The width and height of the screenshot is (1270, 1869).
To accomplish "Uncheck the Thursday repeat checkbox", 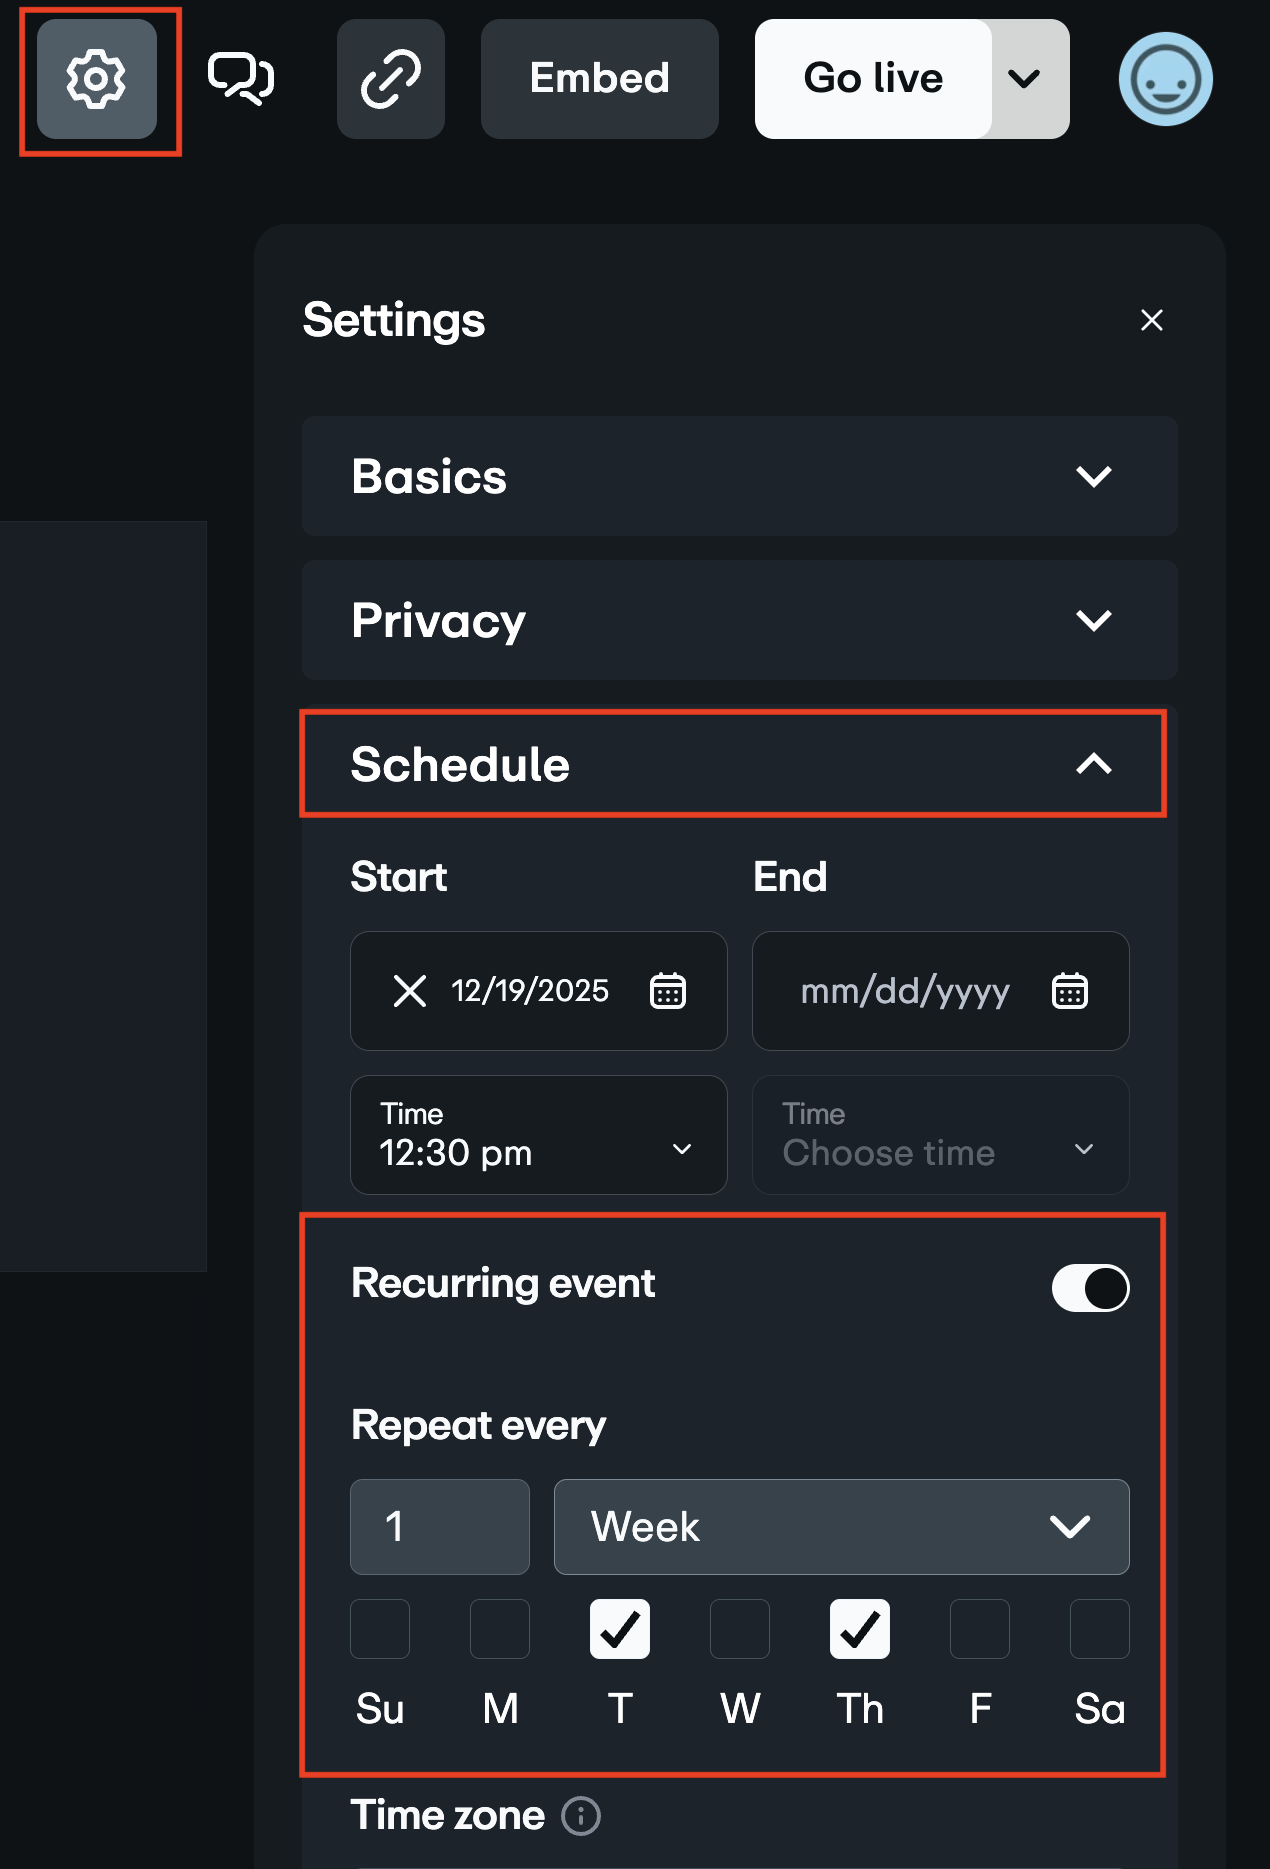I will (x=859, y=1629).
